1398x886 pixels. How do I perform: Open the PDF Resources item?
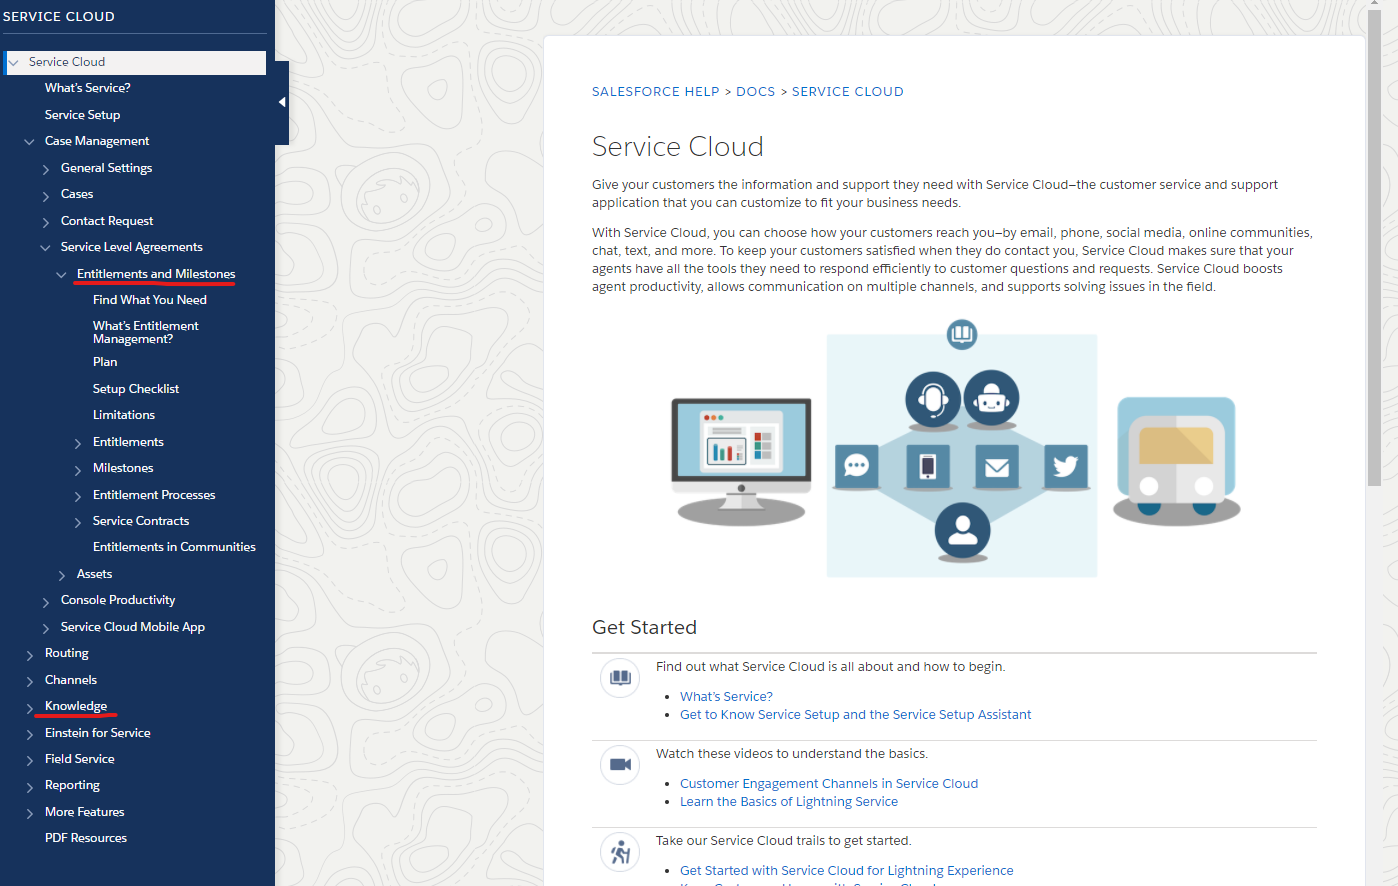pos(86,838)
